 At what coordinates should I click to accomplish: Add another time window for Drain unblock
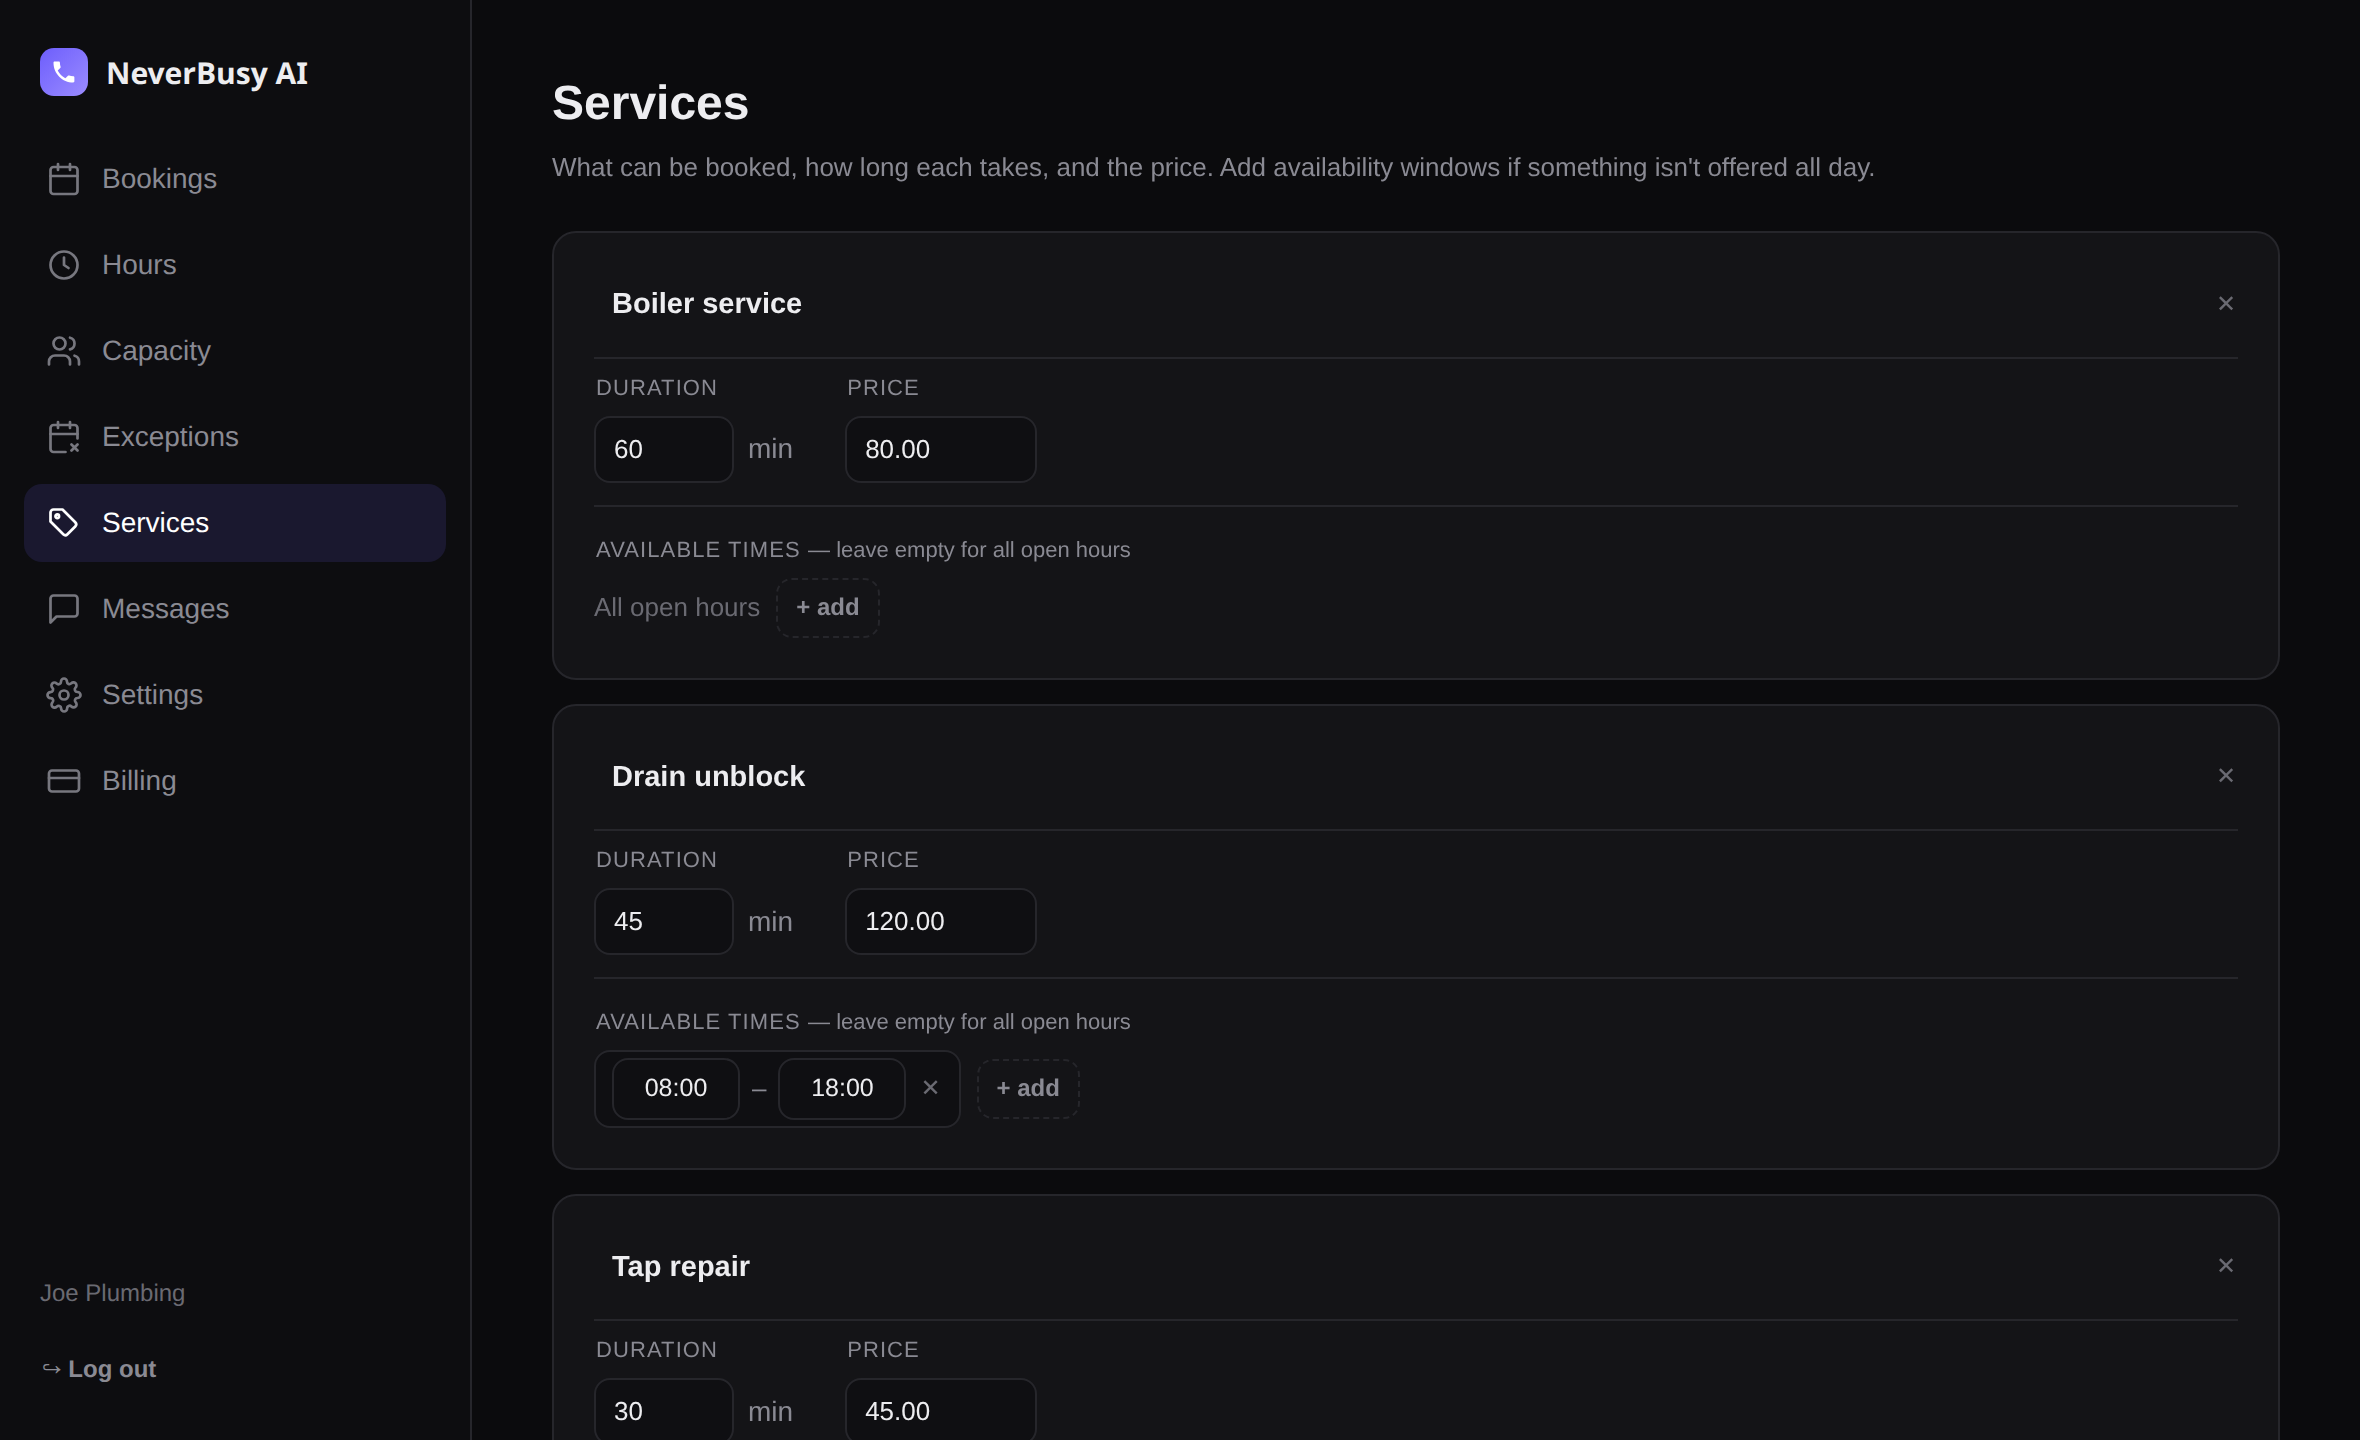[1027, 1088]
